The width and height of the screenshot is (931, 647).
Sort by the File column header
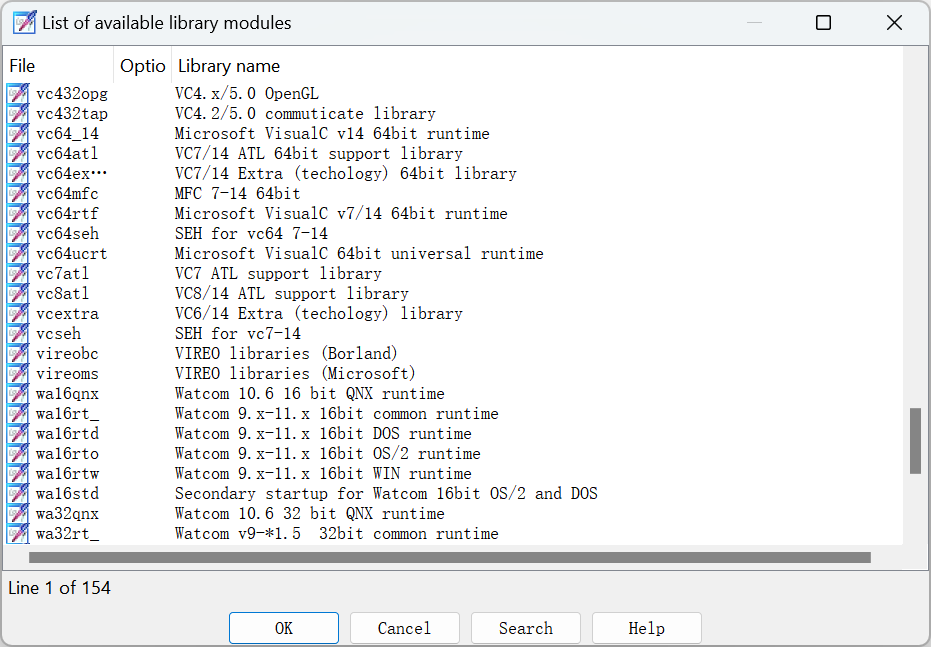tap(58, 65)
